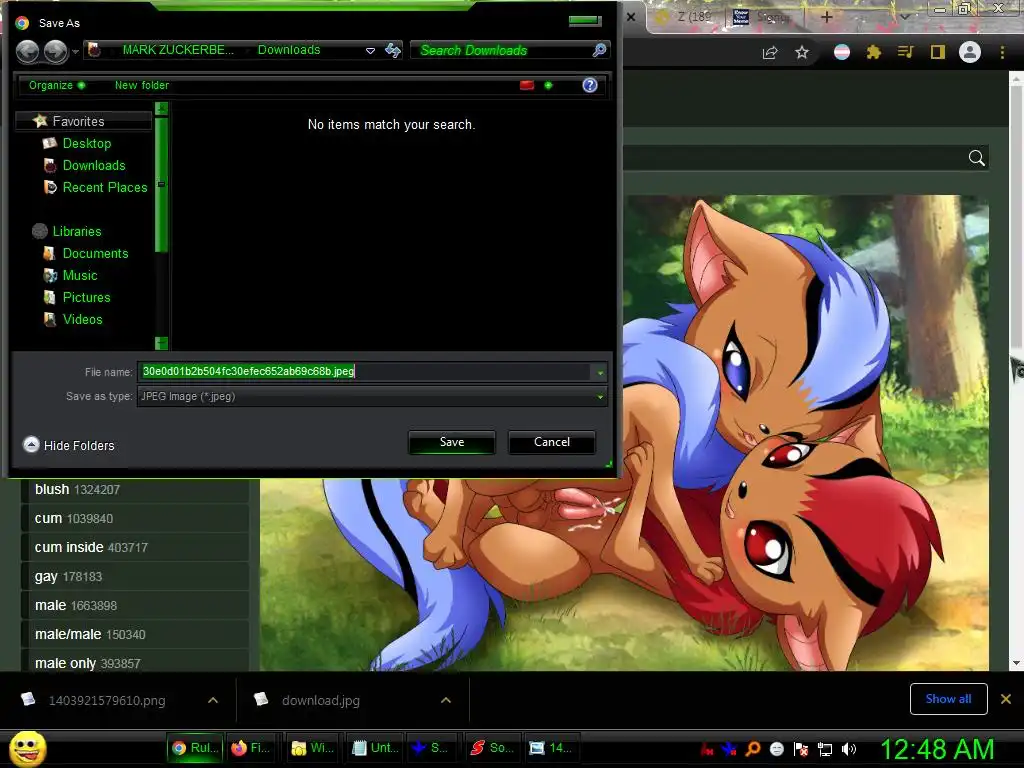Click Chrome's share page icon
The image size is (1024, 768).
click(770, 52)
